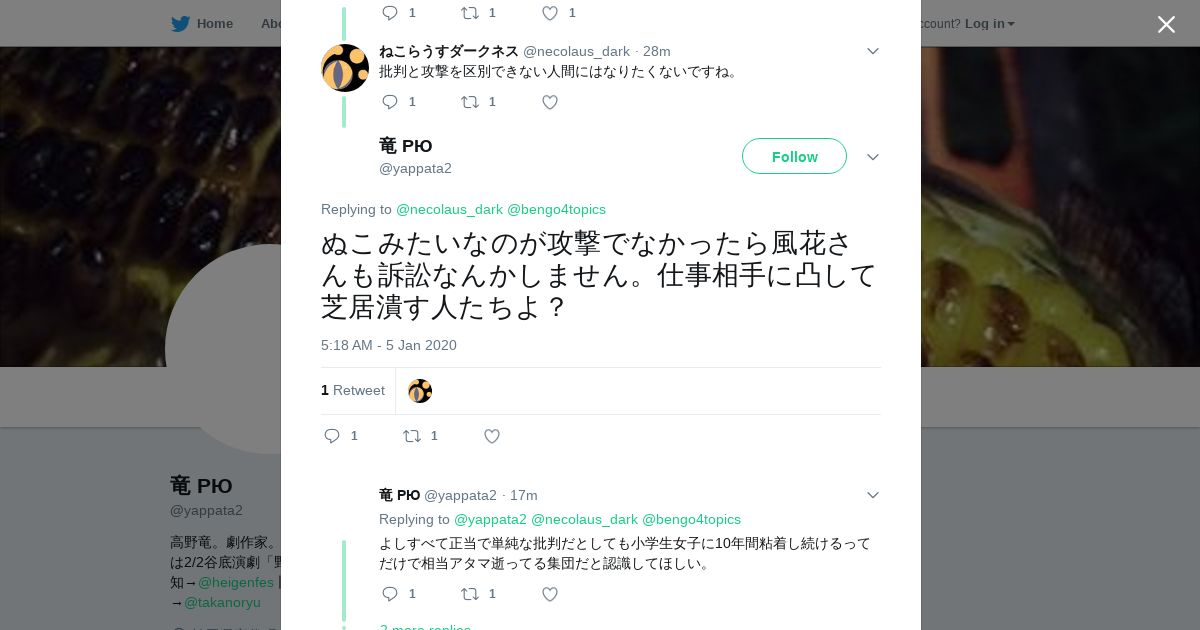Click reply icon on ねこらうすダークネス tweet
The image size is (1200, 630).
tap(390, 102)
